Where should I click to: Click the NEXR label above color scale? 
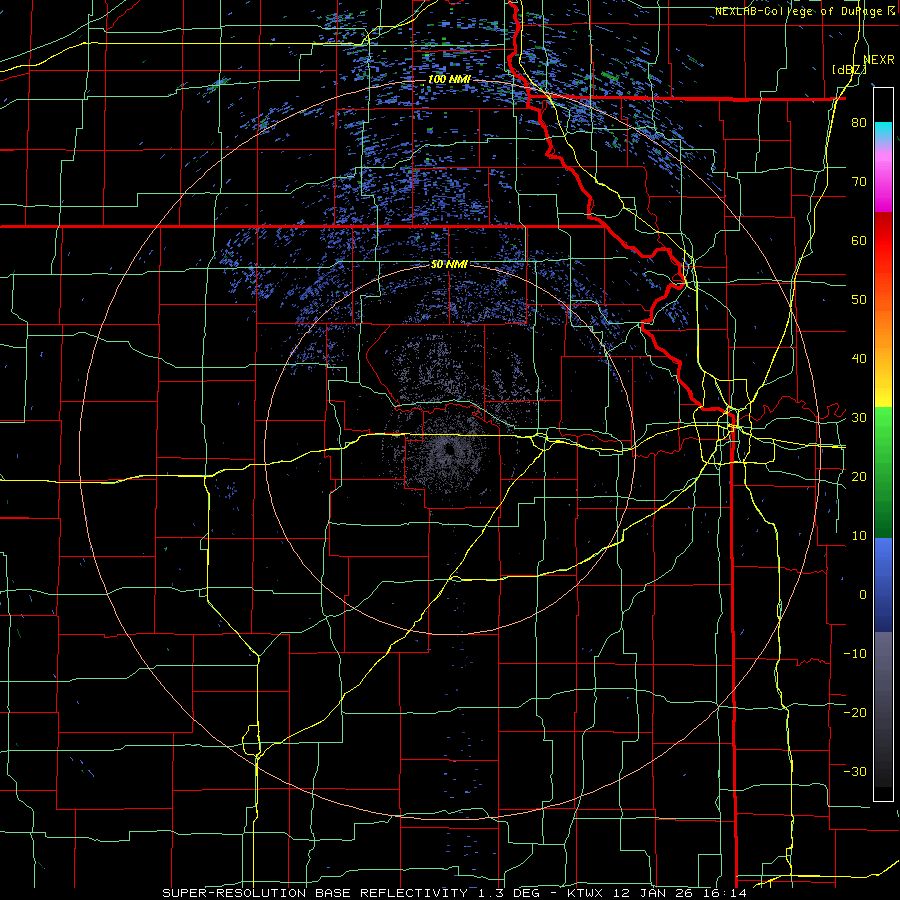[879, 60]
